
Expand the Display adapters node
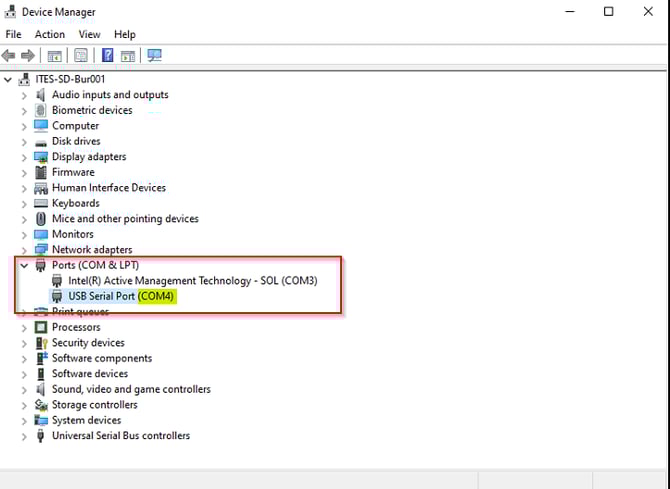pyautogui.click(x=24, y=157)
